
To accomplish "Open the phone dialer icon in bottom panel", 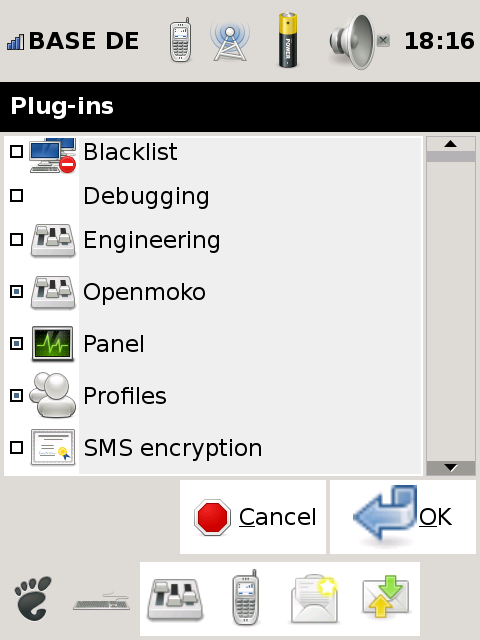I will [x=245, y=598].
